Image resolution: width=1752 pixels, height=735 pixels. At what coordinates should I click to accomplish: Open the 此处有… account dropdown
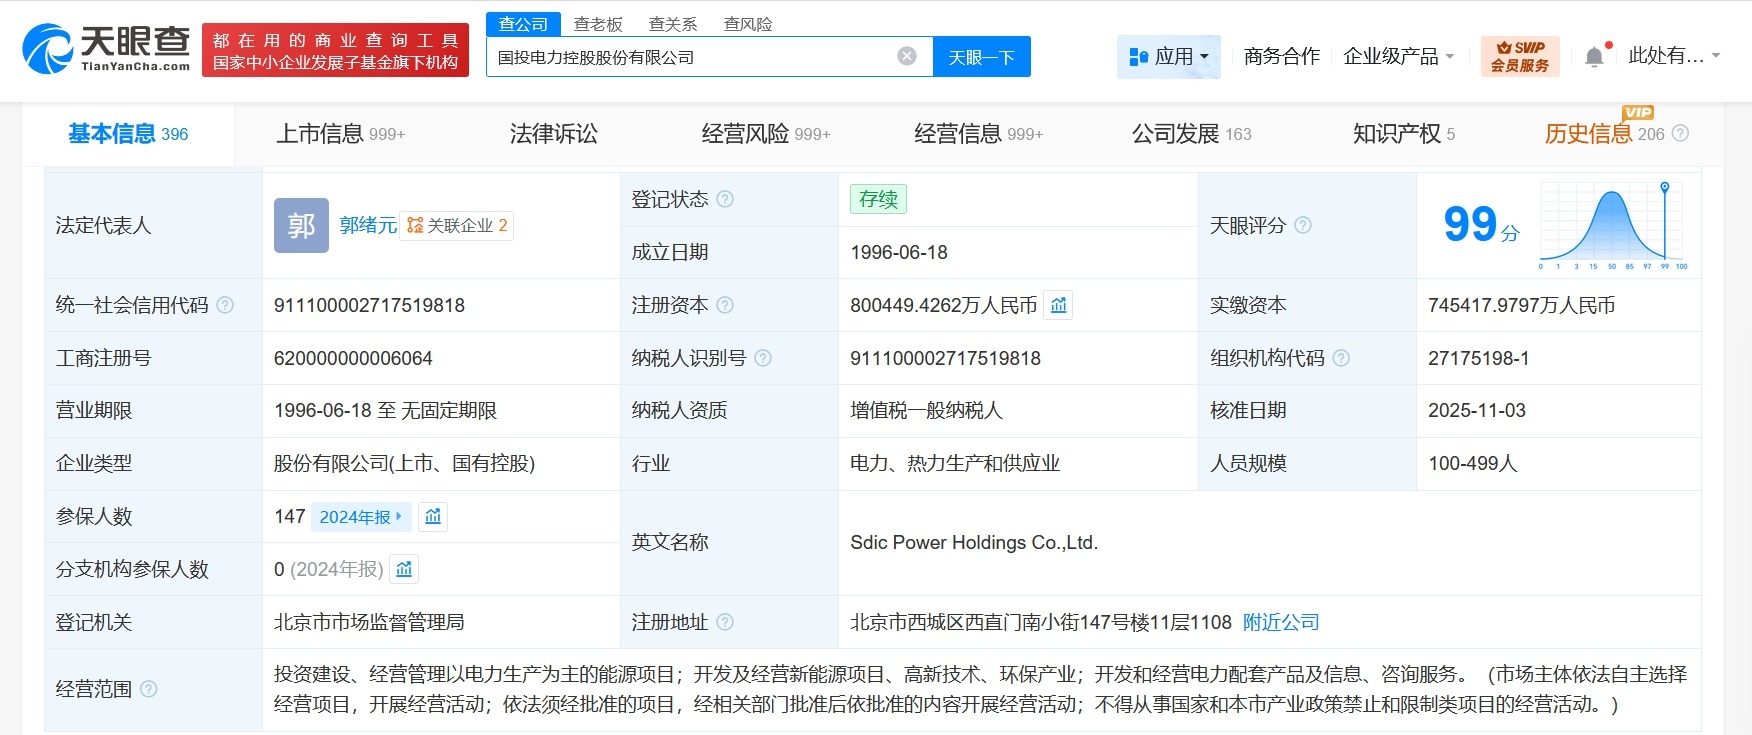(x=1674, y=56)
